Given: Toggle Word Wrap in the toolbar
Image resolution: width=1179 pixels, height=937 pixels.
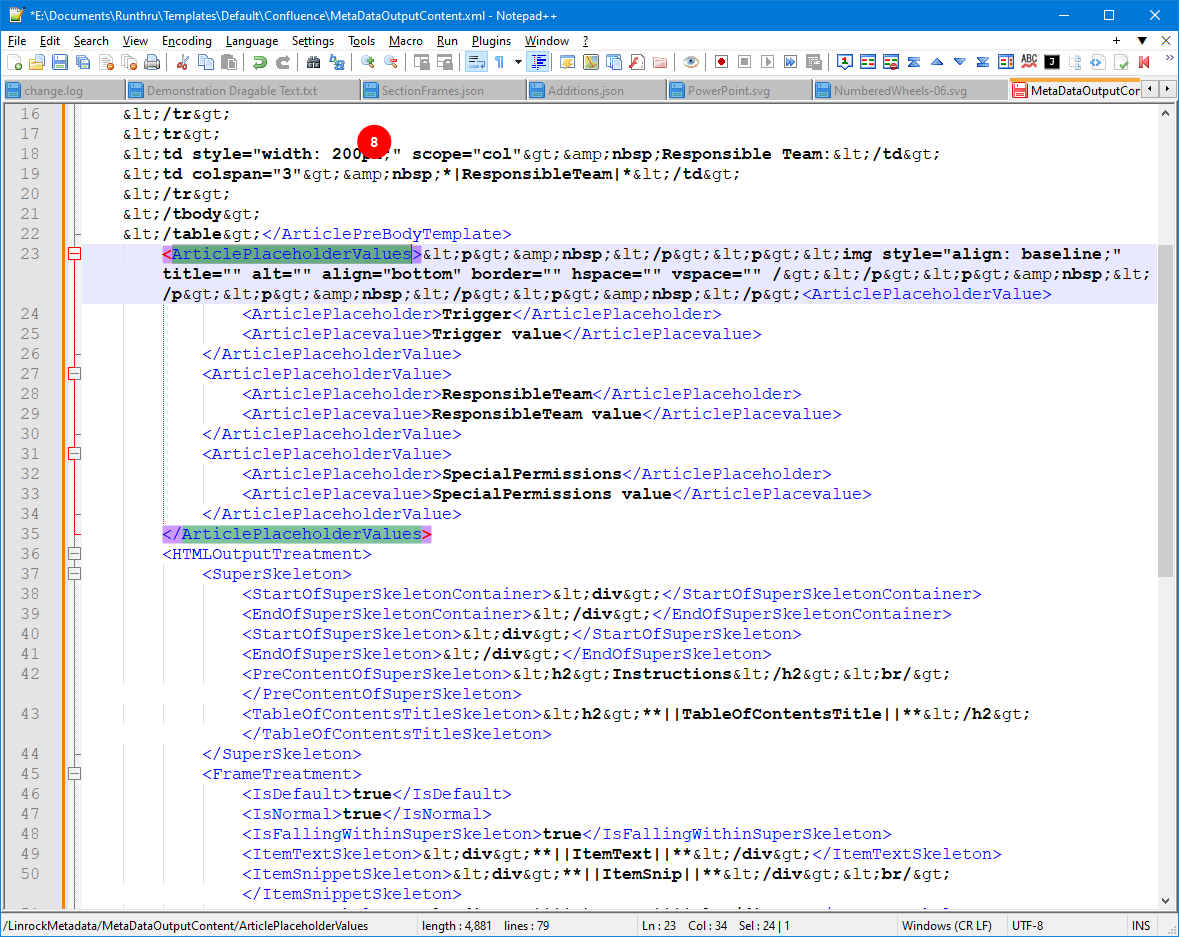Looking at the screenshot, I should pos(476,62).
